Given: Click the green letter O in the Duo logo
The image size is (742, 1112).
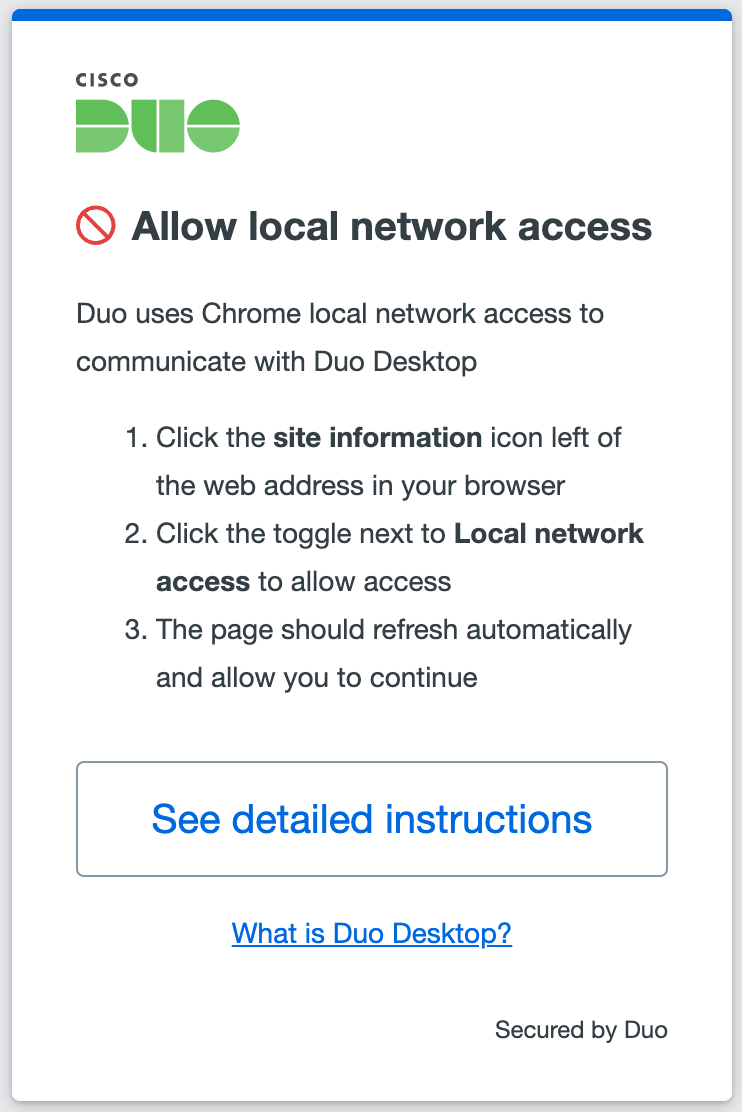Looking at the screenshot, I should [x=213, y=126].
